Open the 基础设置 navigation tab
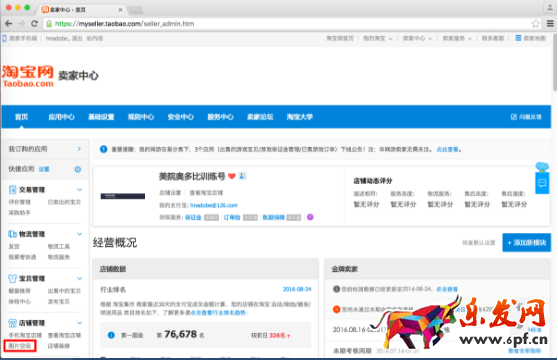 [101, 117]
